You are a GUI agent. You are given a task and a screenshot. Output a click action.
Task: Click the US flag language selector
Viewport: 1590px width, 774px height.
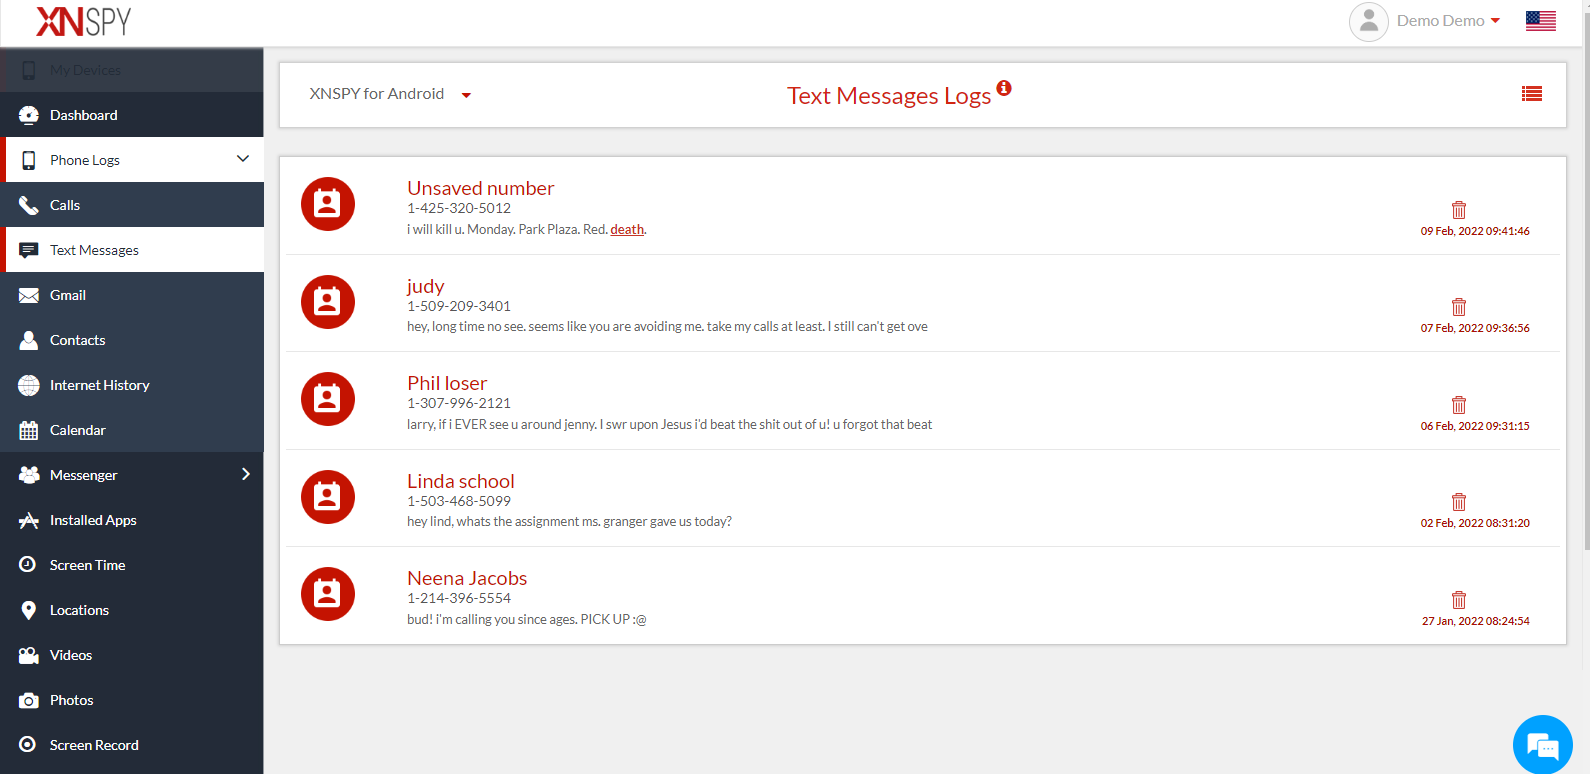[x=1541, y=21]
